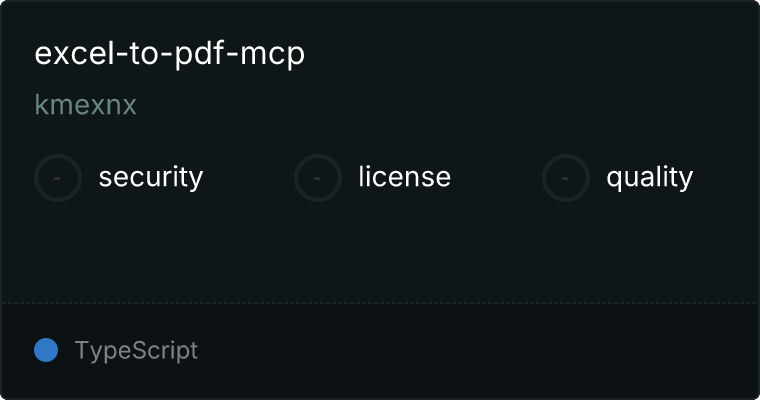Click the gap between license and quality
Screen dimensions: 760x400
(496, 178)
